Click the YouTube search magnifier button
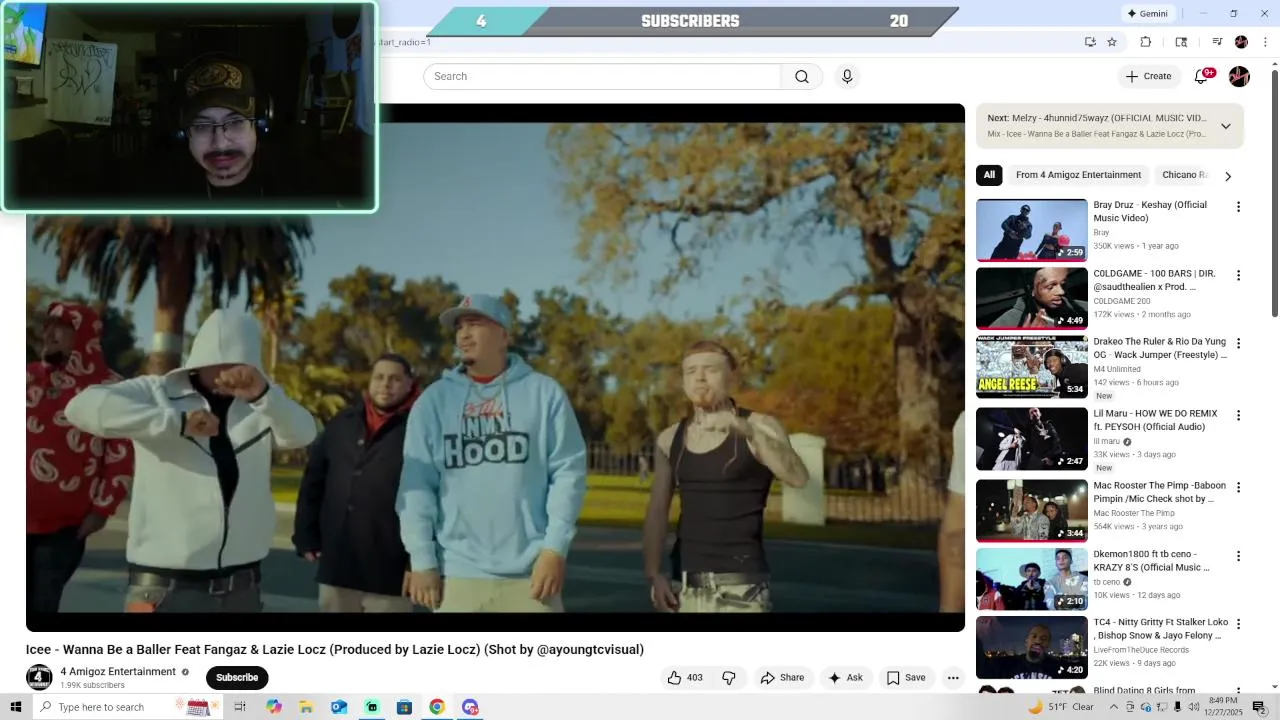The width and height of the screenshot is (1280, 720). [x=802, y=77]
